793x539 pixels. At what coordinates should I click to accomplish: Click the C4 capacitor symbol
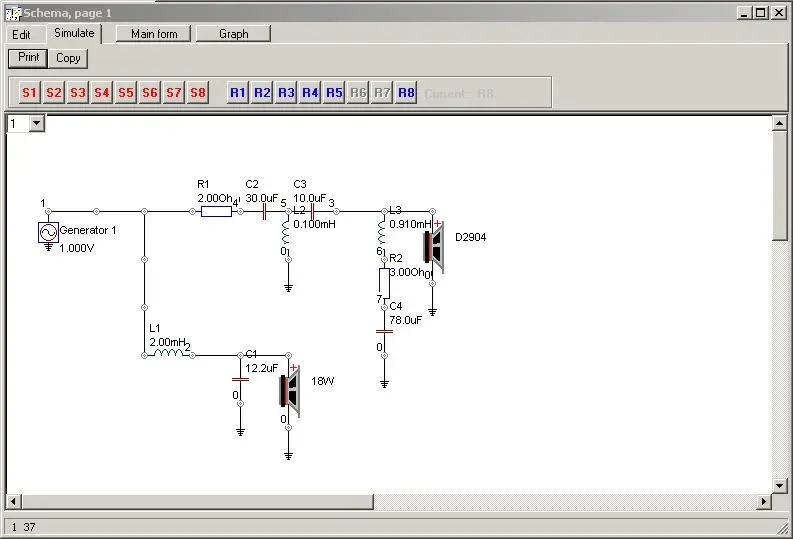[384, 332]
